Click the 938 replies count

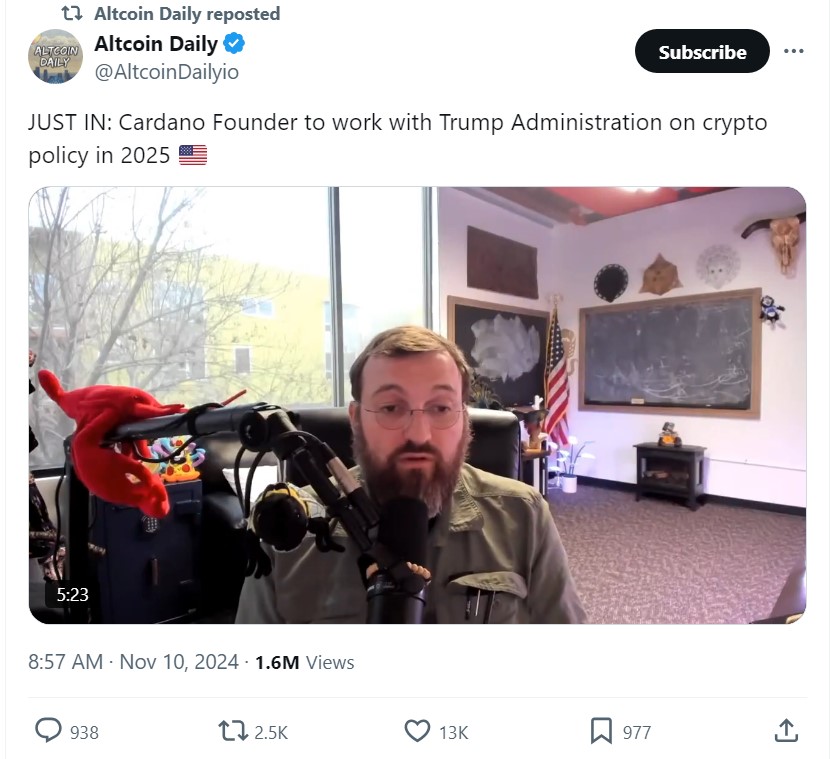[85, 733]
